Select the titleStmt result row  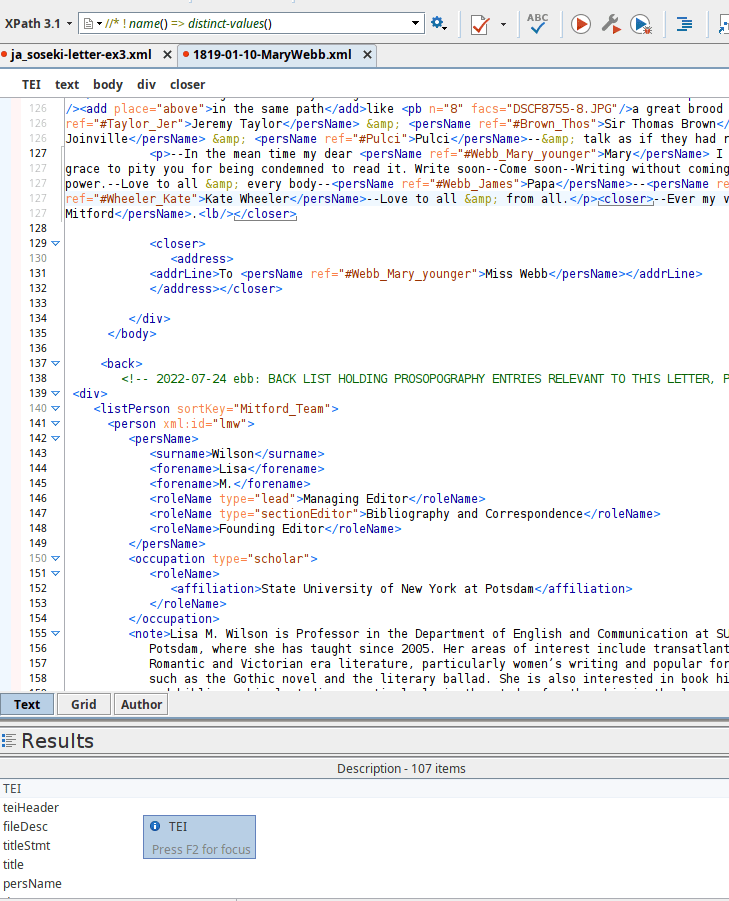tap(364, 846)
